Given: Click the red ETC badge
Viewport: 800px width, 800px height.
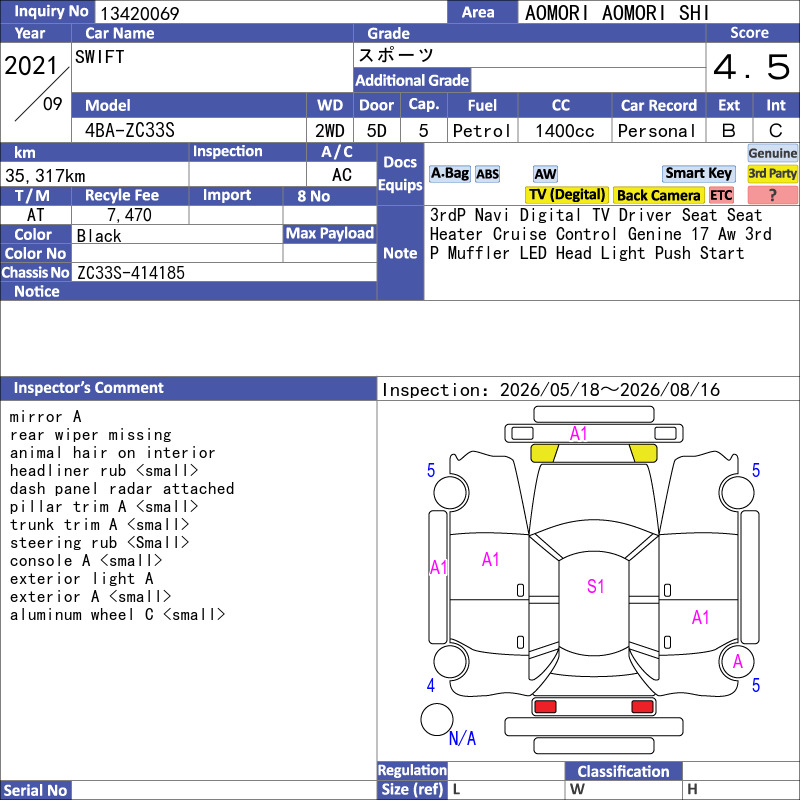Looking at the screenshot, I should 720,195.
